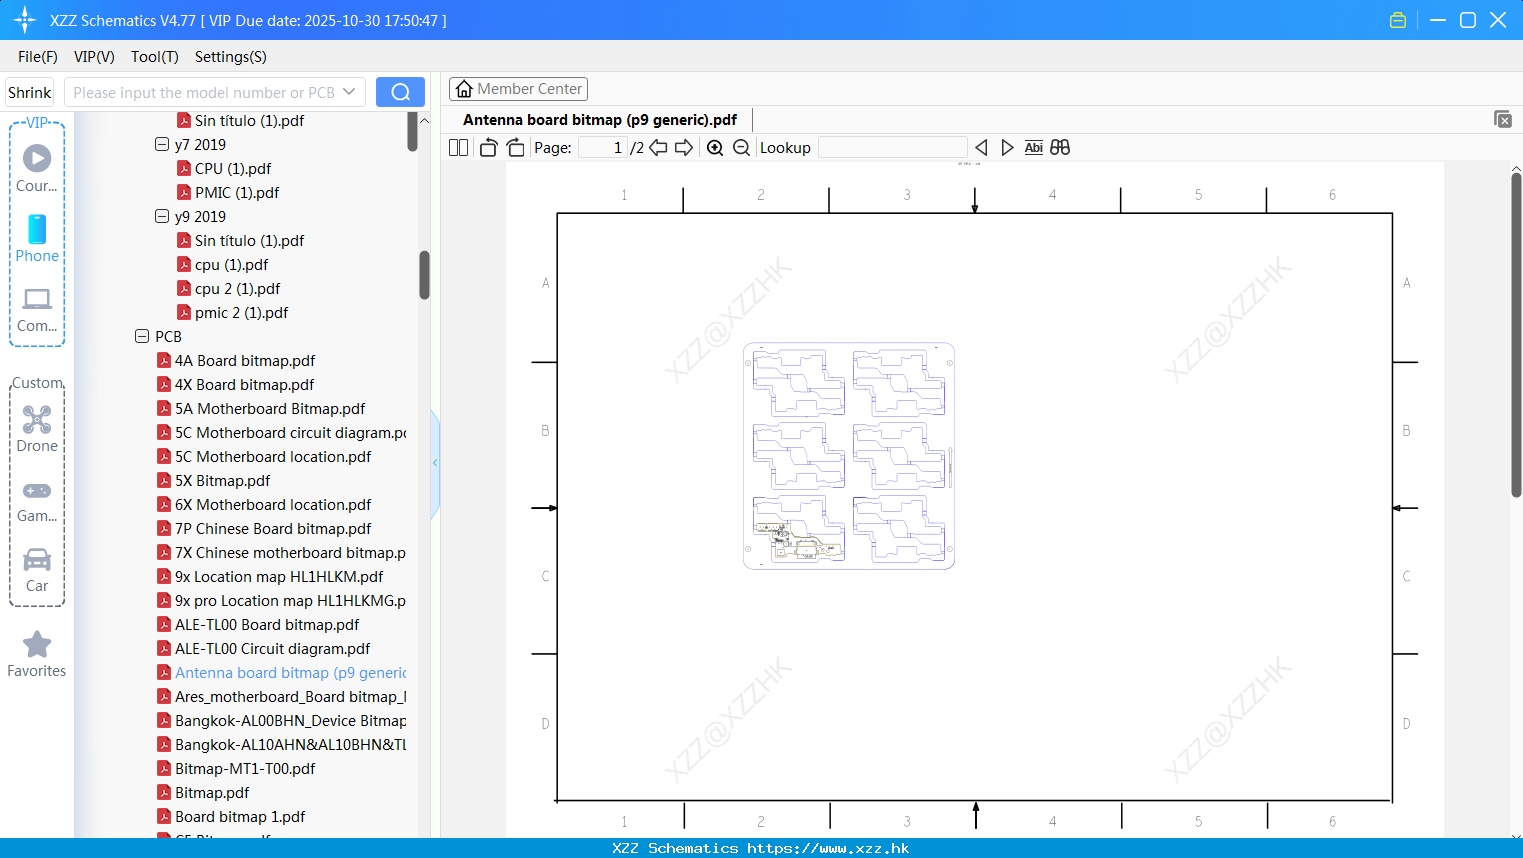1523x858 pixels.
Task: Go to next page arrow
Action: (x=684, y=148)
